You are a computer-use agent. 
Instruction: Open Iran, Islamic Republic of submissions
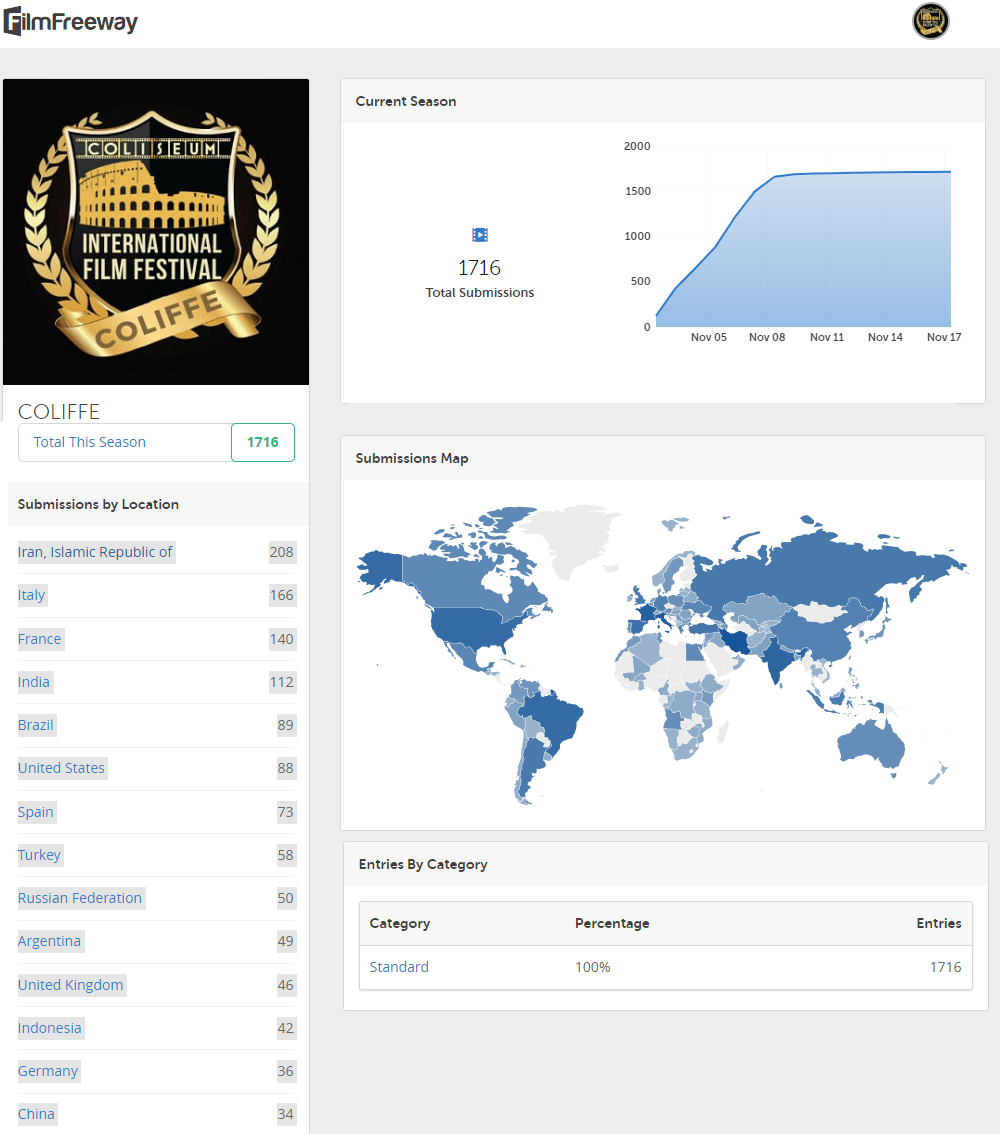pyautogui.click(x=95, y=552)
